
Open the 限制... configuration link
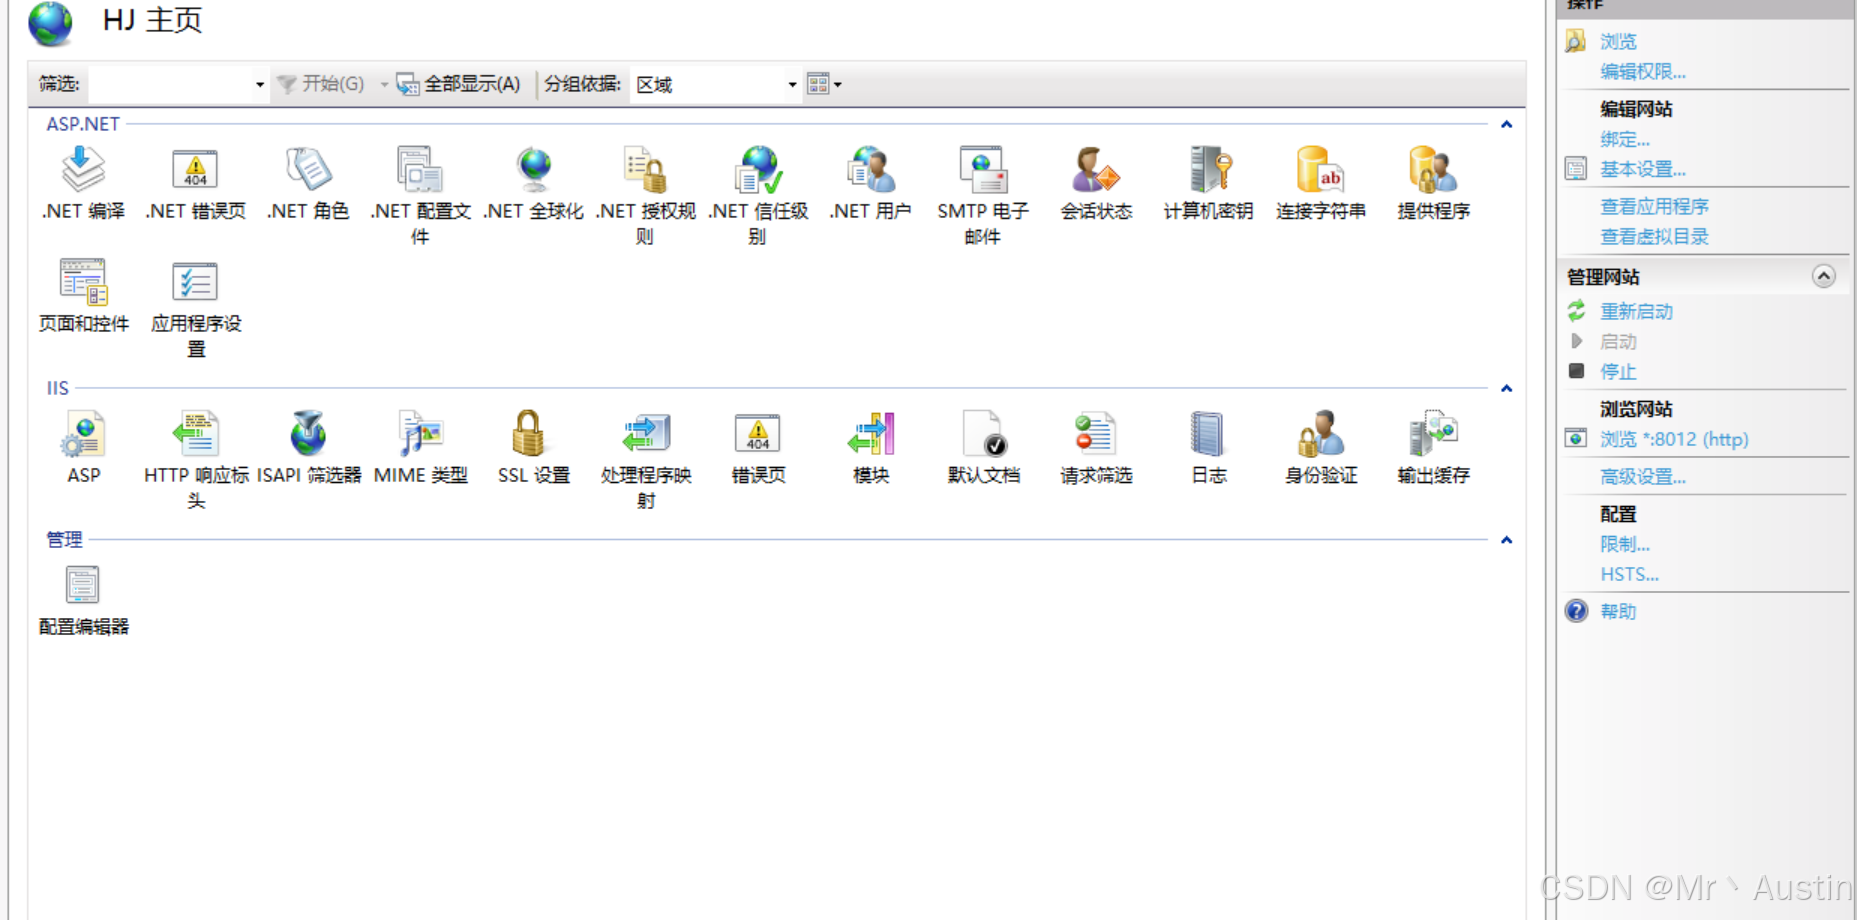(1625, 545)
